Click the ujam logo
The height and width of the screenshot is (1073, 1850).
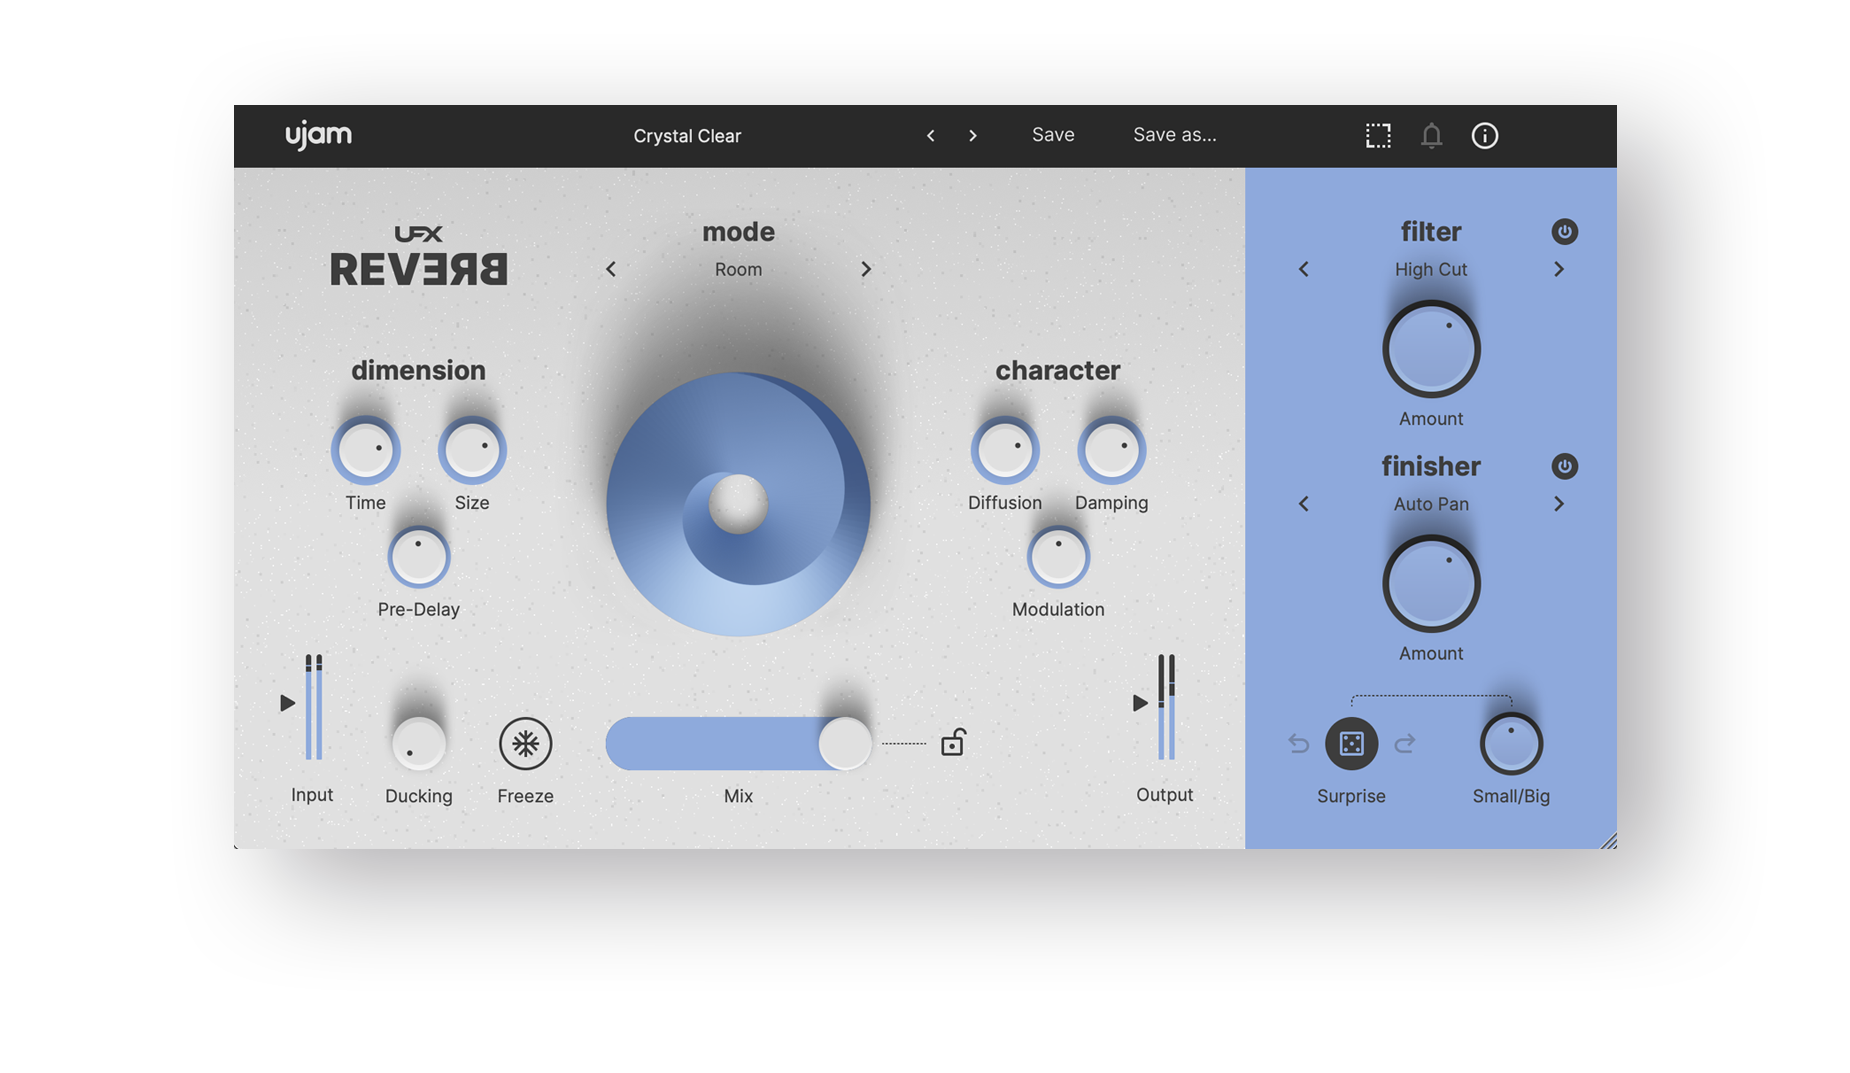[x=318, y=135]
